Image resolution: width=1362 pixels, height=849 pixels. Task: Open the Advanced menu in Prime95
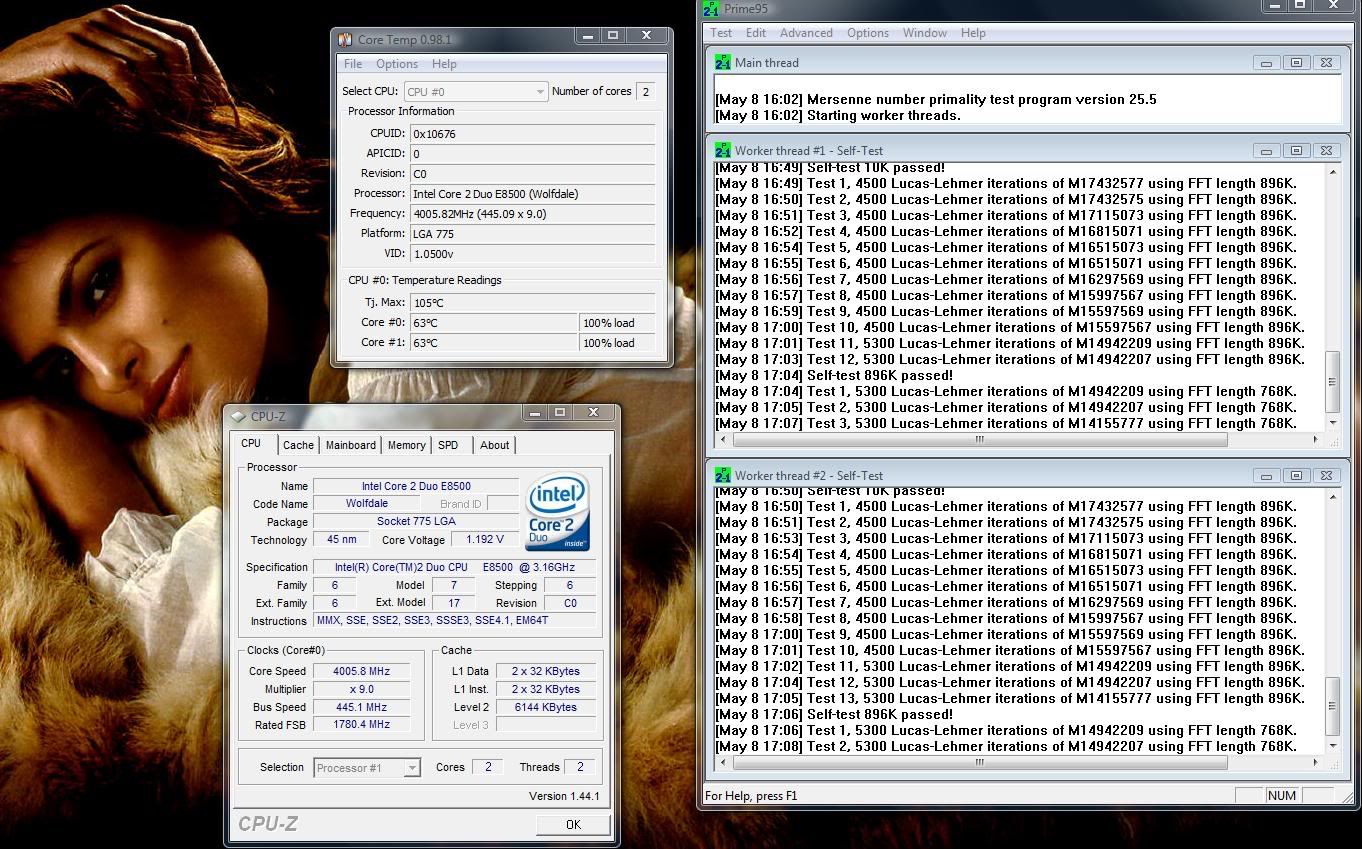(806, 33)
